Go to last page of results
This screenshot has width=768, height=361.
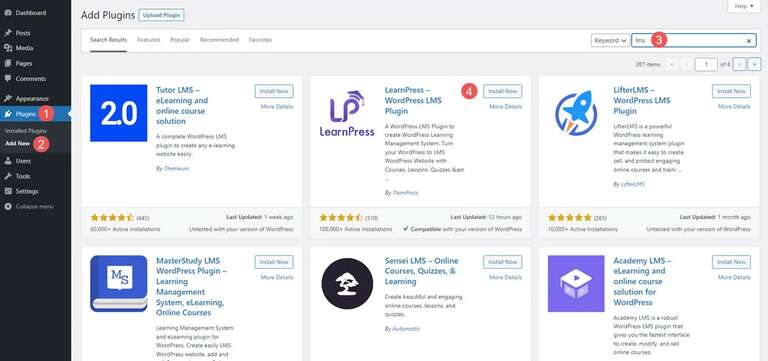click(754, 64)
